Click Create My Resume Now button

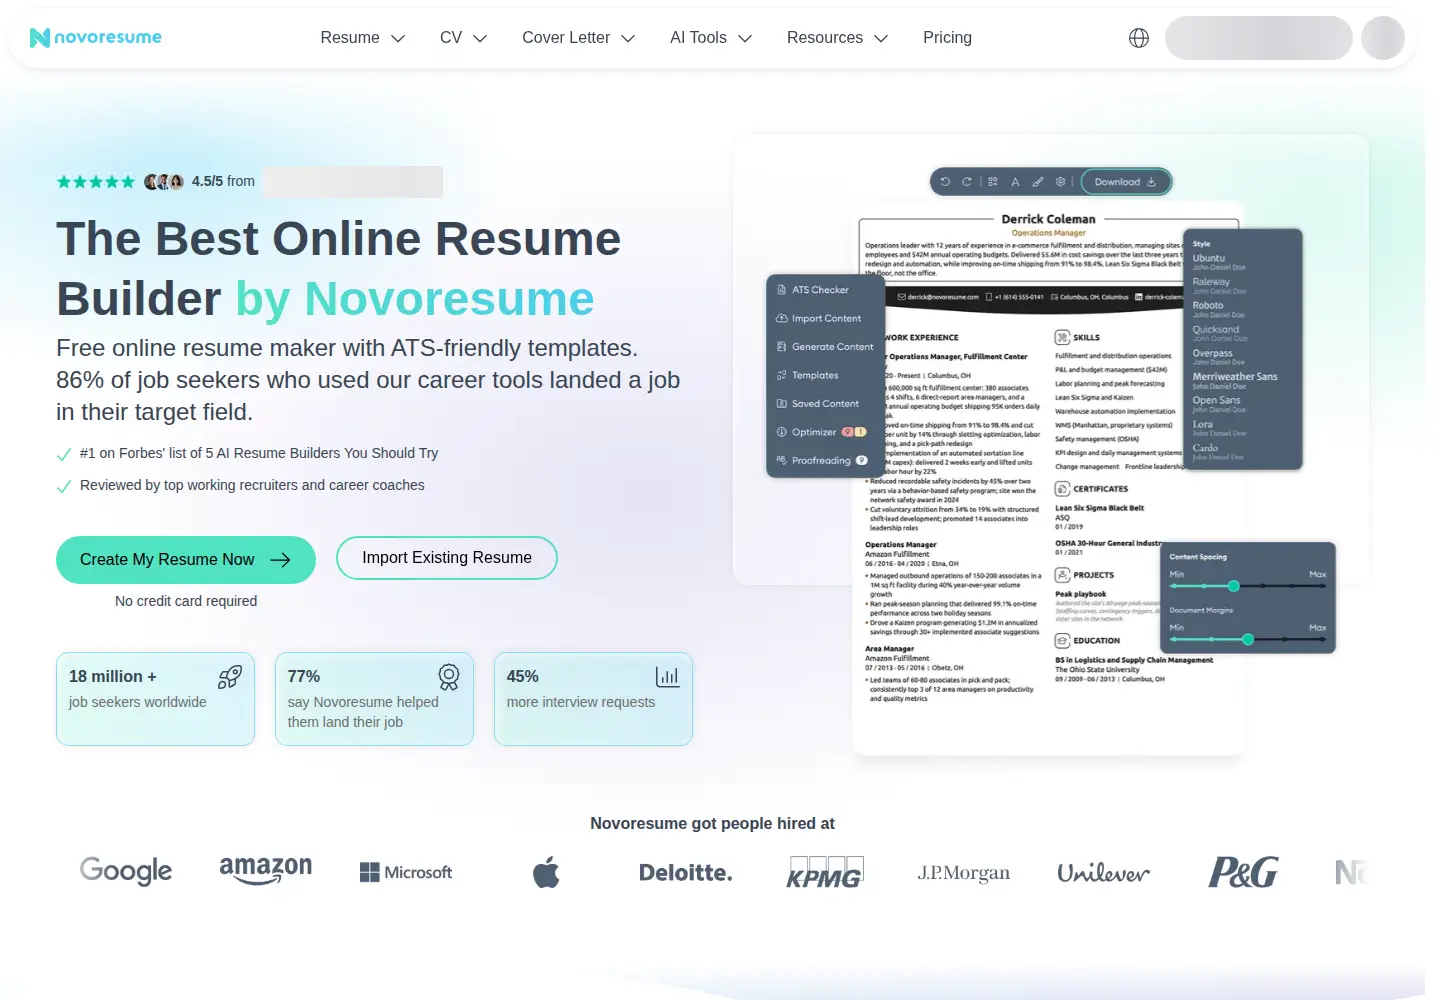pos(186,560)
